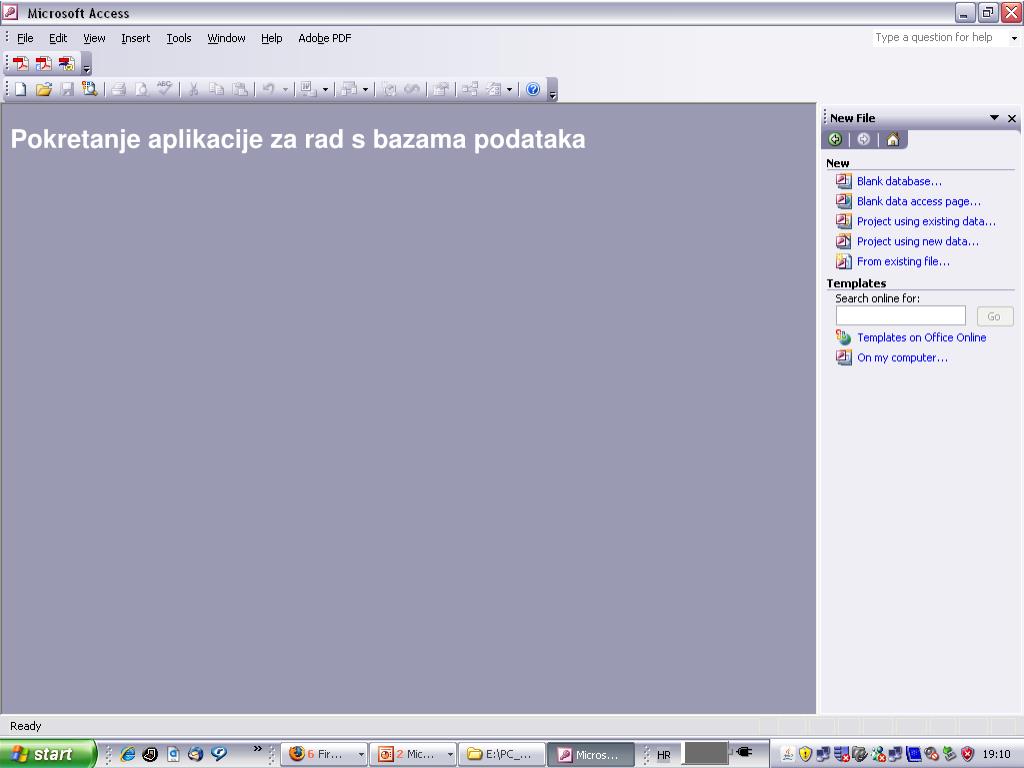Click the Type a question for help box
1024x768 pixels.
(x=939, y=38)
